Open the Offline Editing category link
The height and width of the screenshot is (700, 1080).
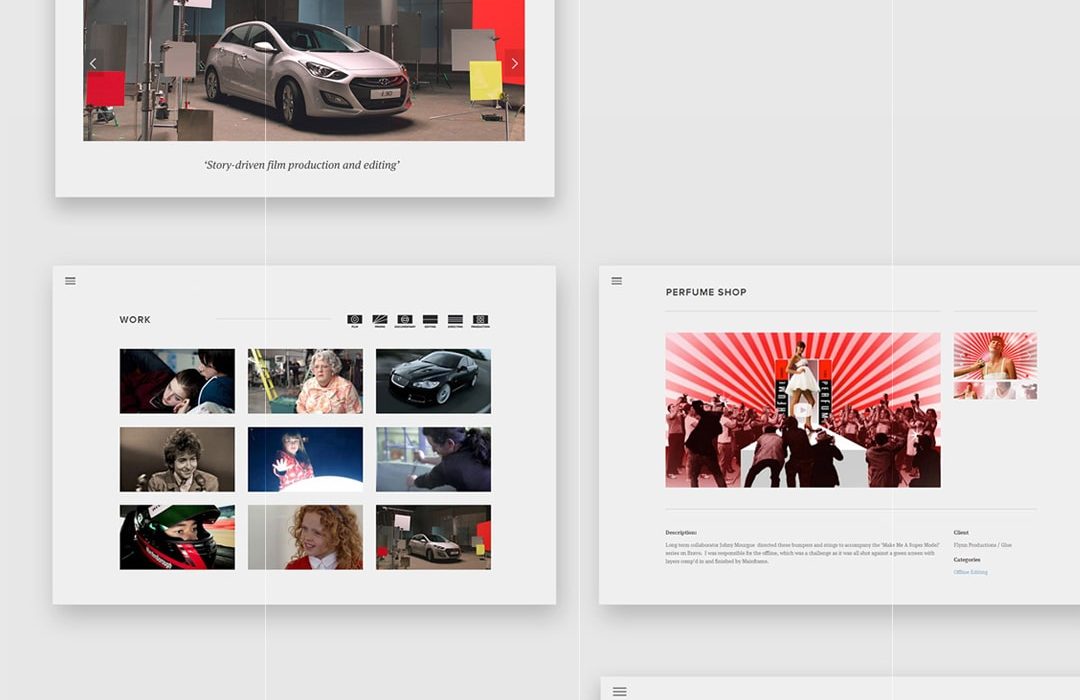pyautogui.click(x=970, y=572)
